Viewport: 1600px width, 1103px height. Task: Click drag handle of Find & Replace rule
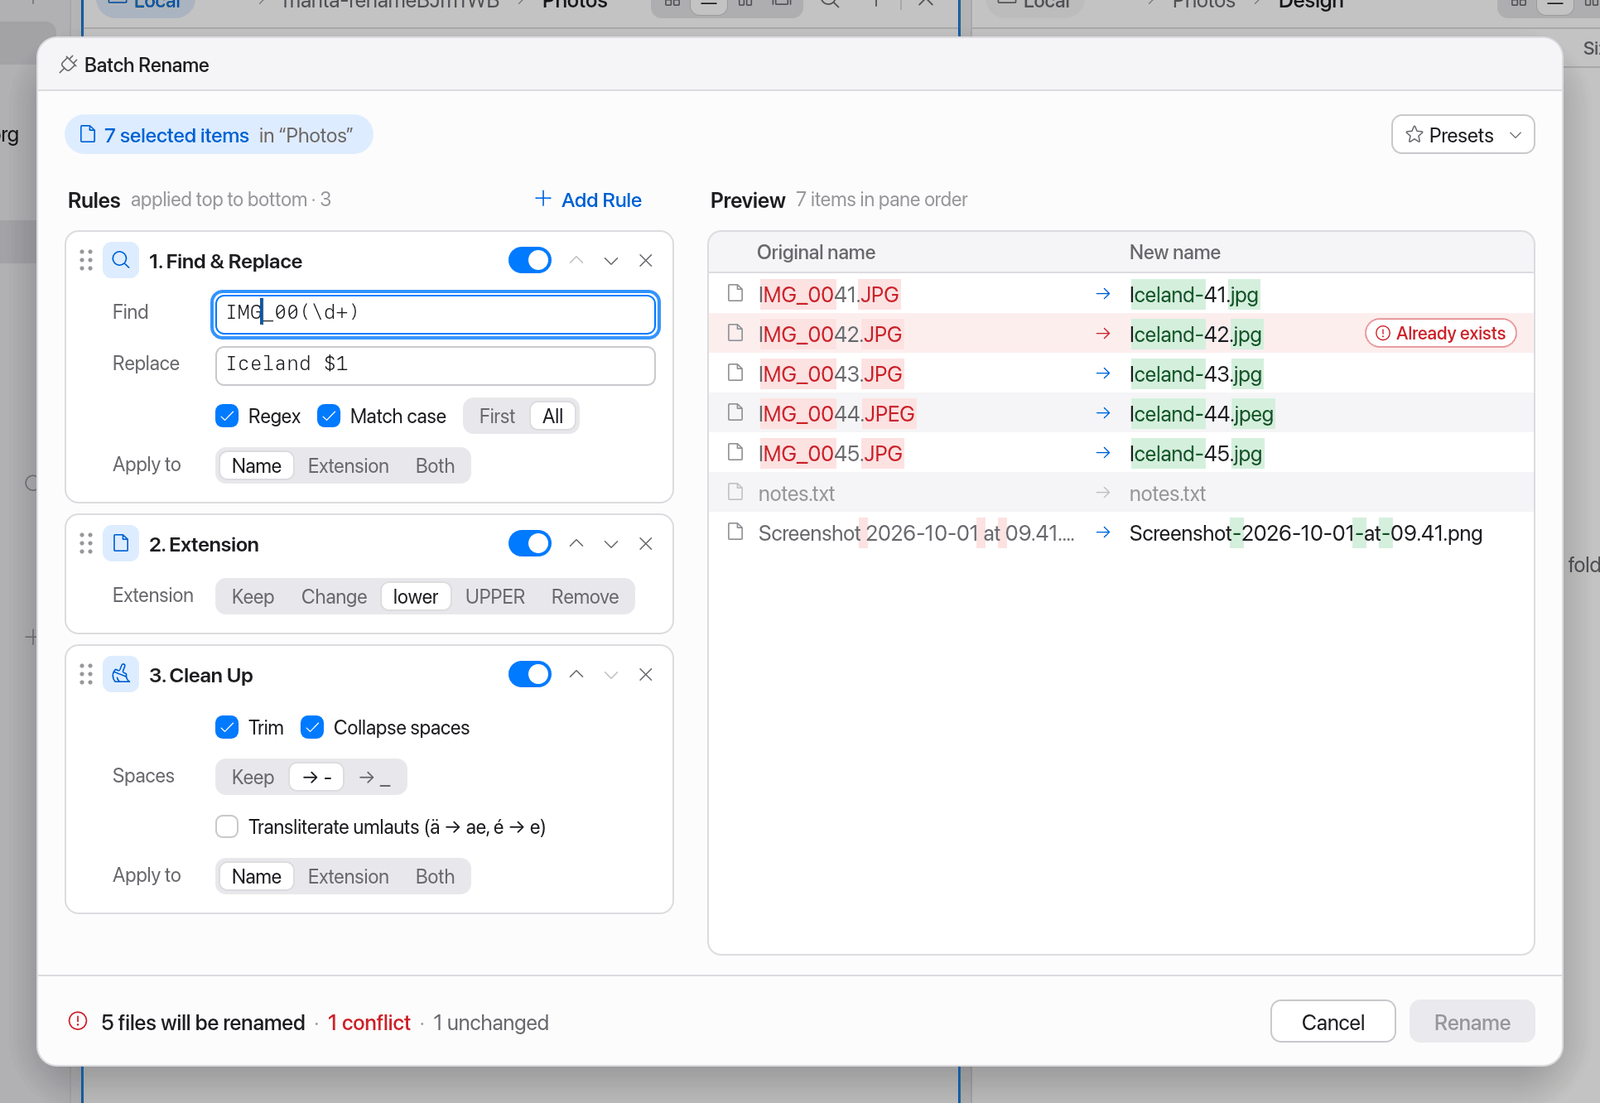point(86,261)
